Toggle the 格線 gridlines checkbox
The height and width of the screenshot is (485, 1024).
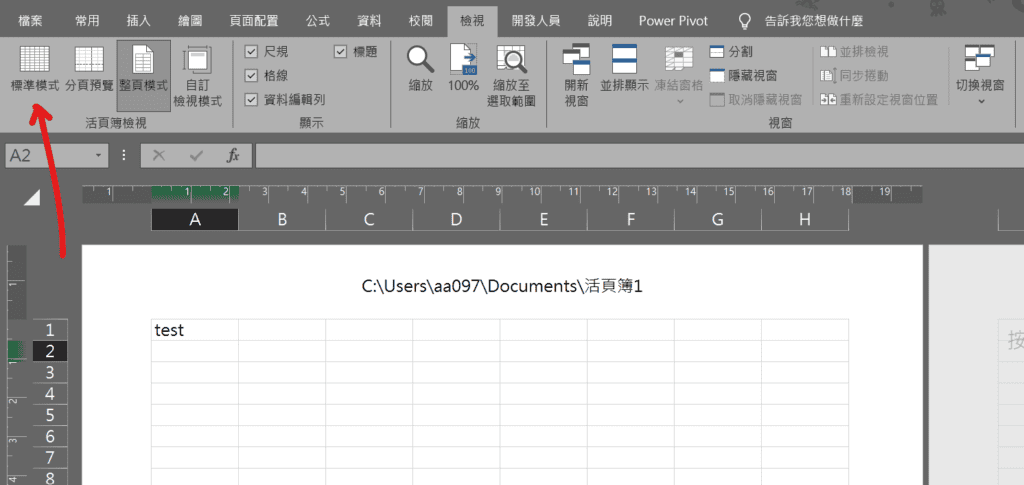coord(251,76)
